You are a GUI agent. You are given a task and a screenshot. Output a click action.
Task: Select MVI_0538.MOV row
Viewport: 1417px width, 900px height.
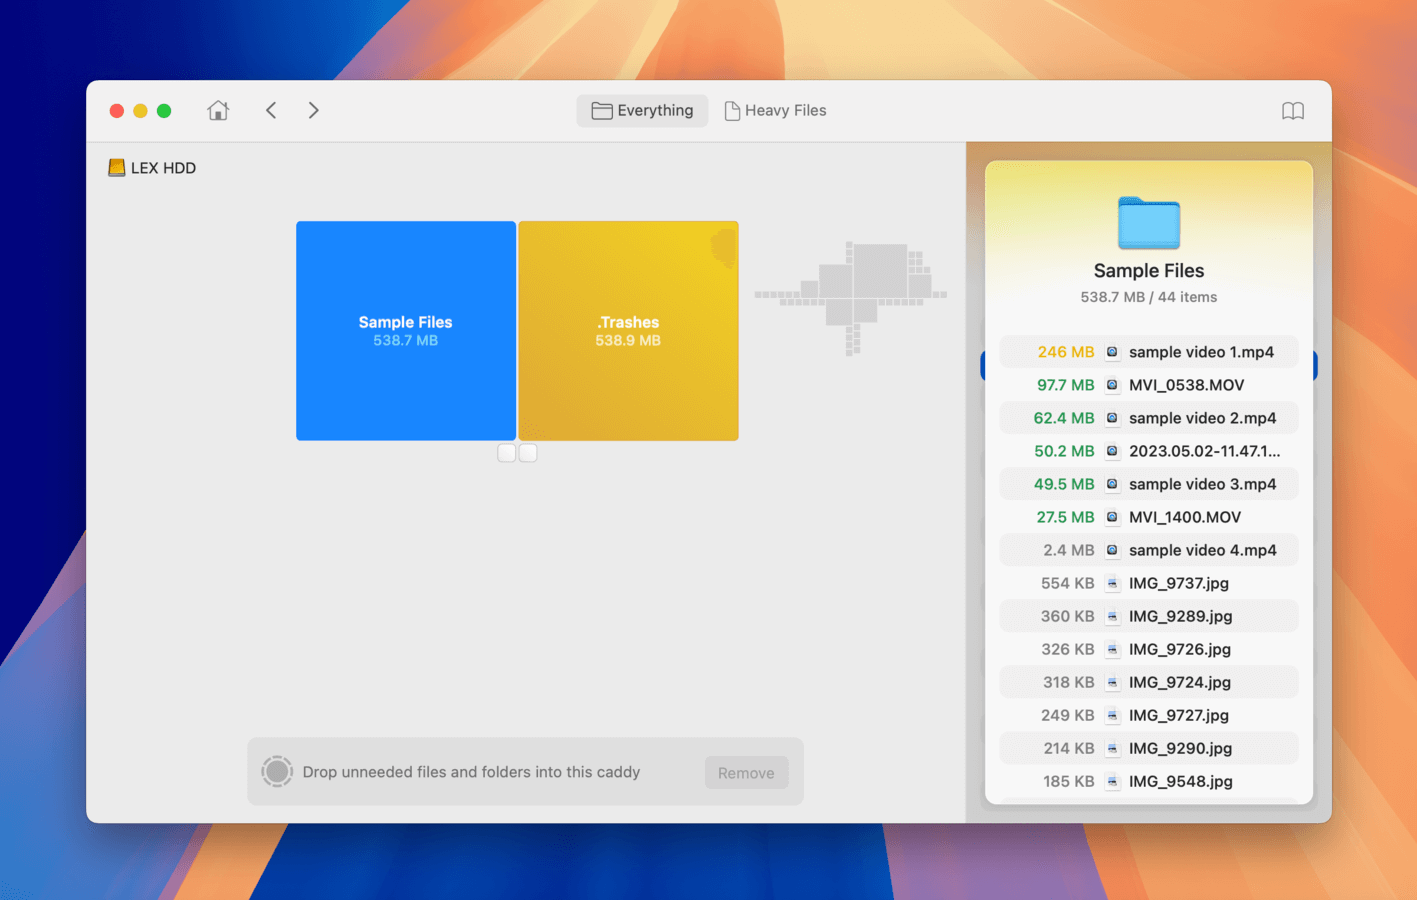(1149, 385)
